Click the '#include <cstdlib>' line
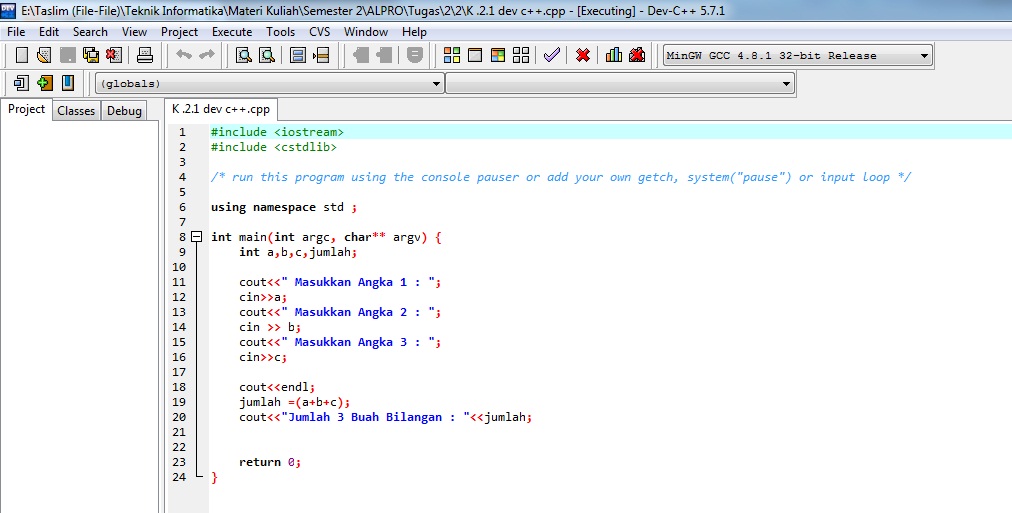This screenshot has height=513, width=1012. pyautogui.click(x=274, y=147)
